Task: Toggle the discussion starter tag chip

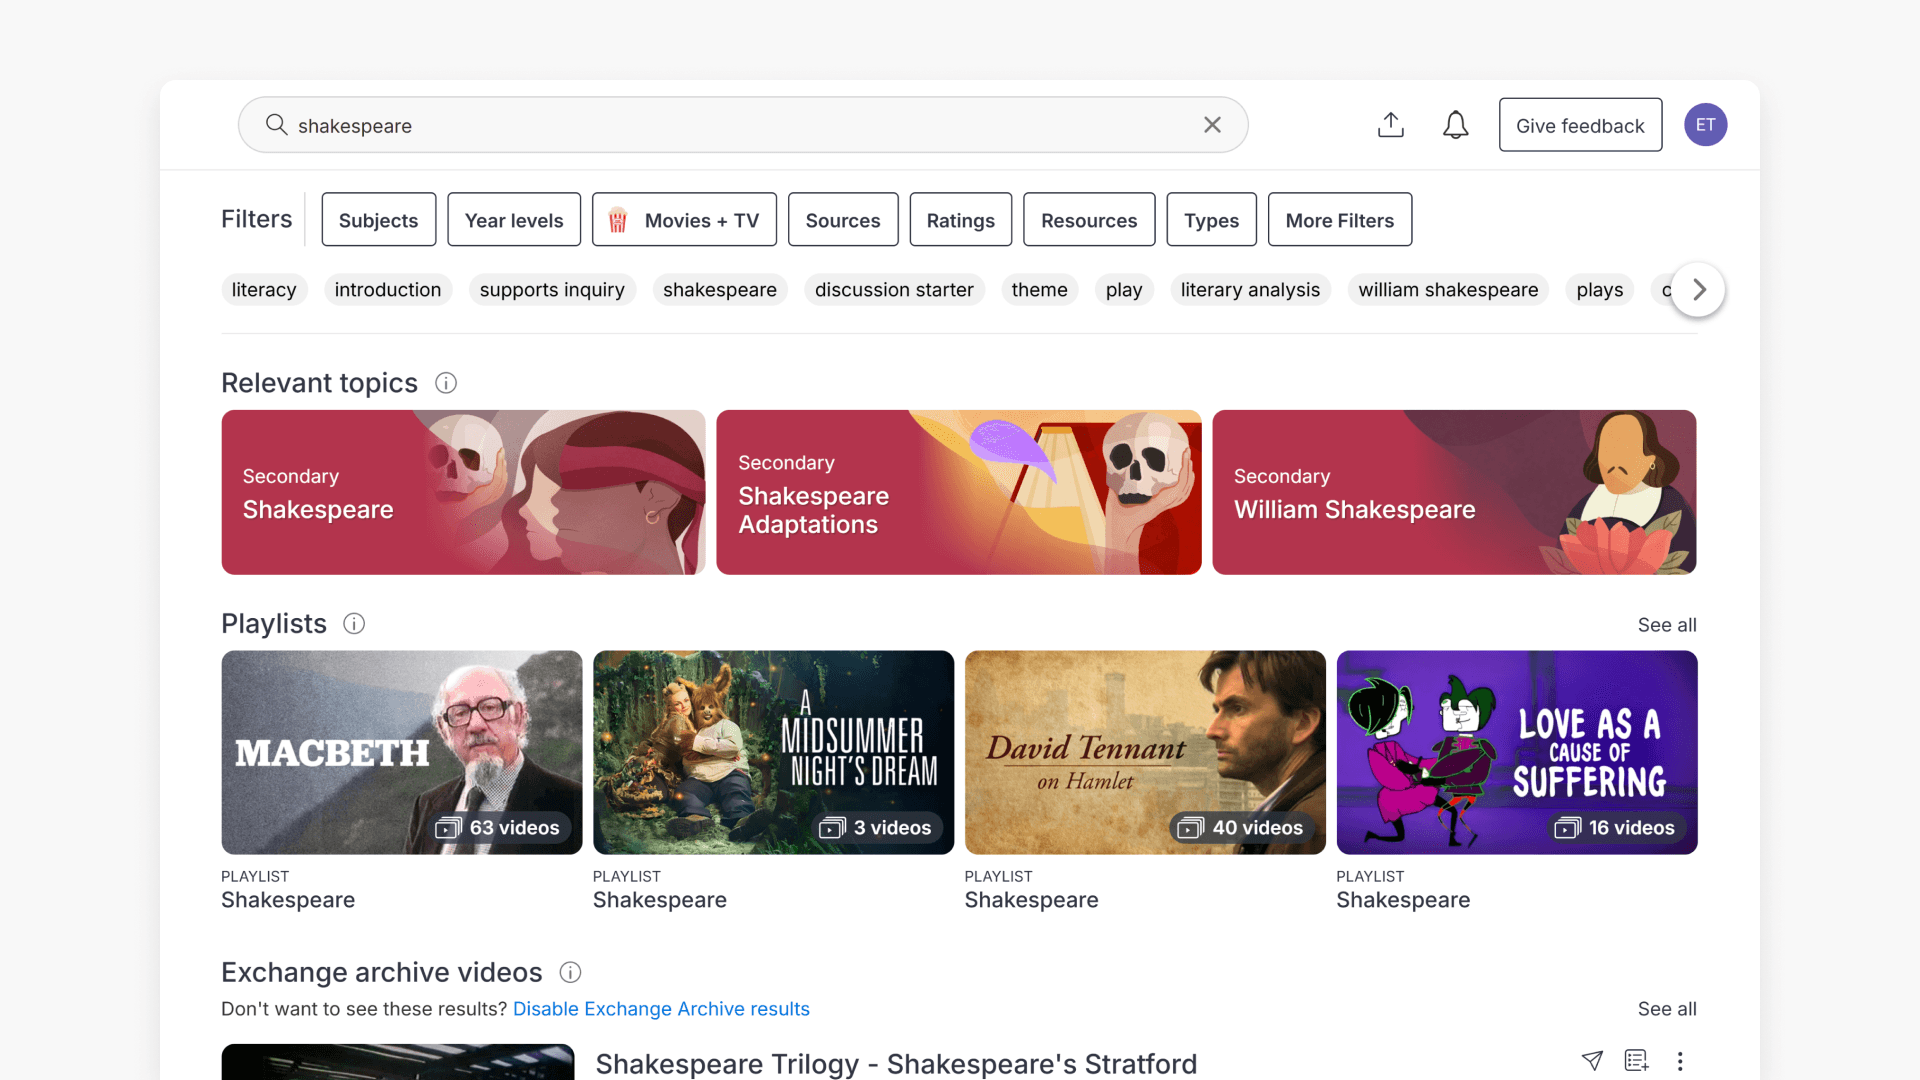Action: pos(894,290)
